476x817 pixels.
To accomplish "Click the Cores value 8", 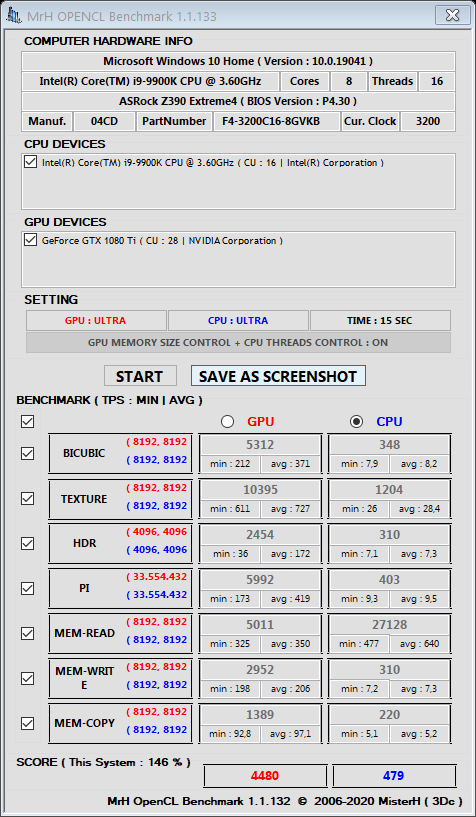I will point(348,81).
